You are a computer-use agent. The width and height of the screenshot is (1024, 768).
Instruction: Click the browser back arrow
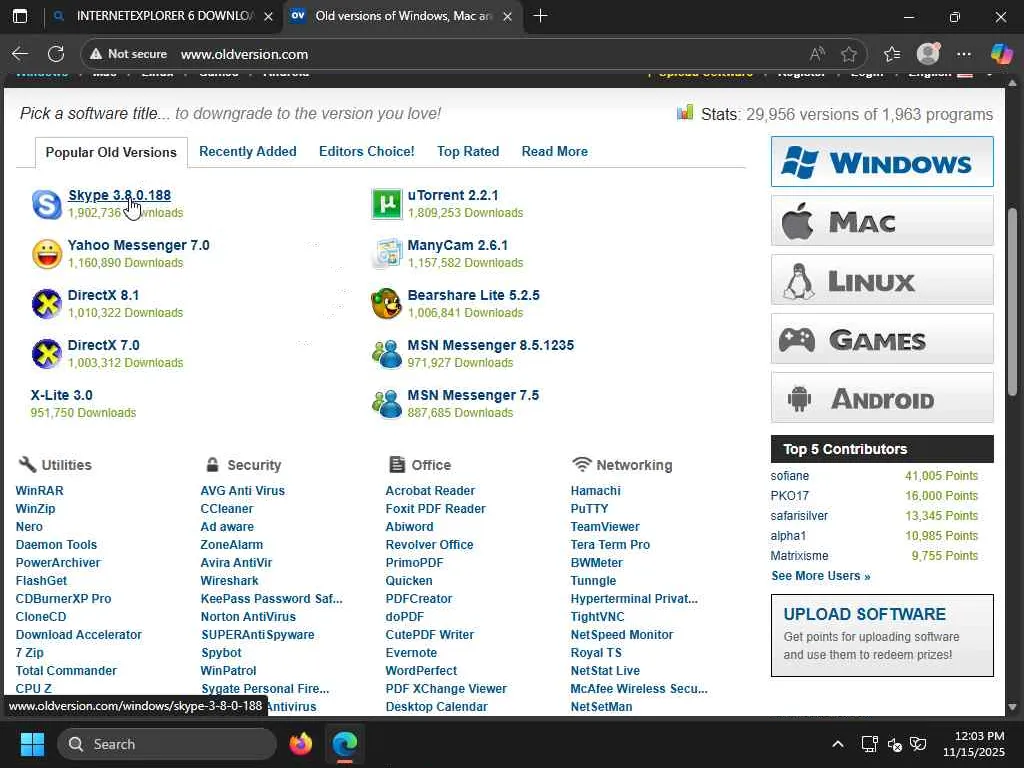[20, 54]
